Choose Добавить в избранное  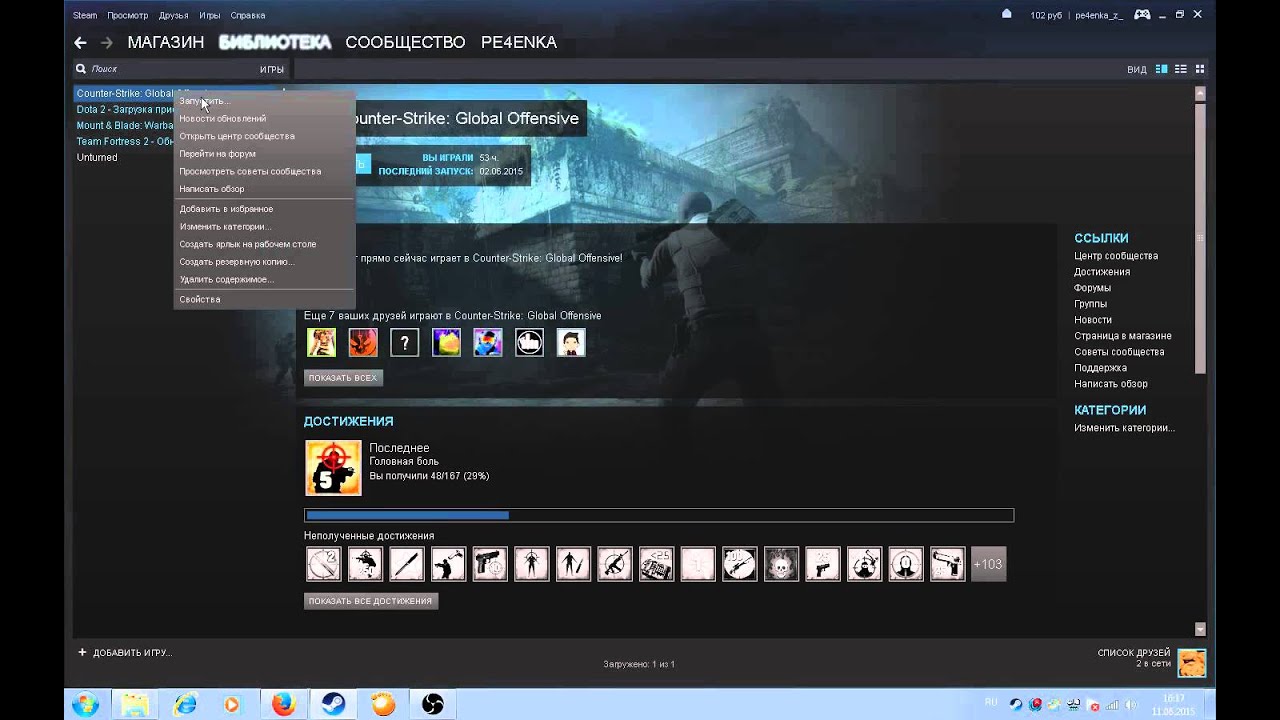click(264, 209)
